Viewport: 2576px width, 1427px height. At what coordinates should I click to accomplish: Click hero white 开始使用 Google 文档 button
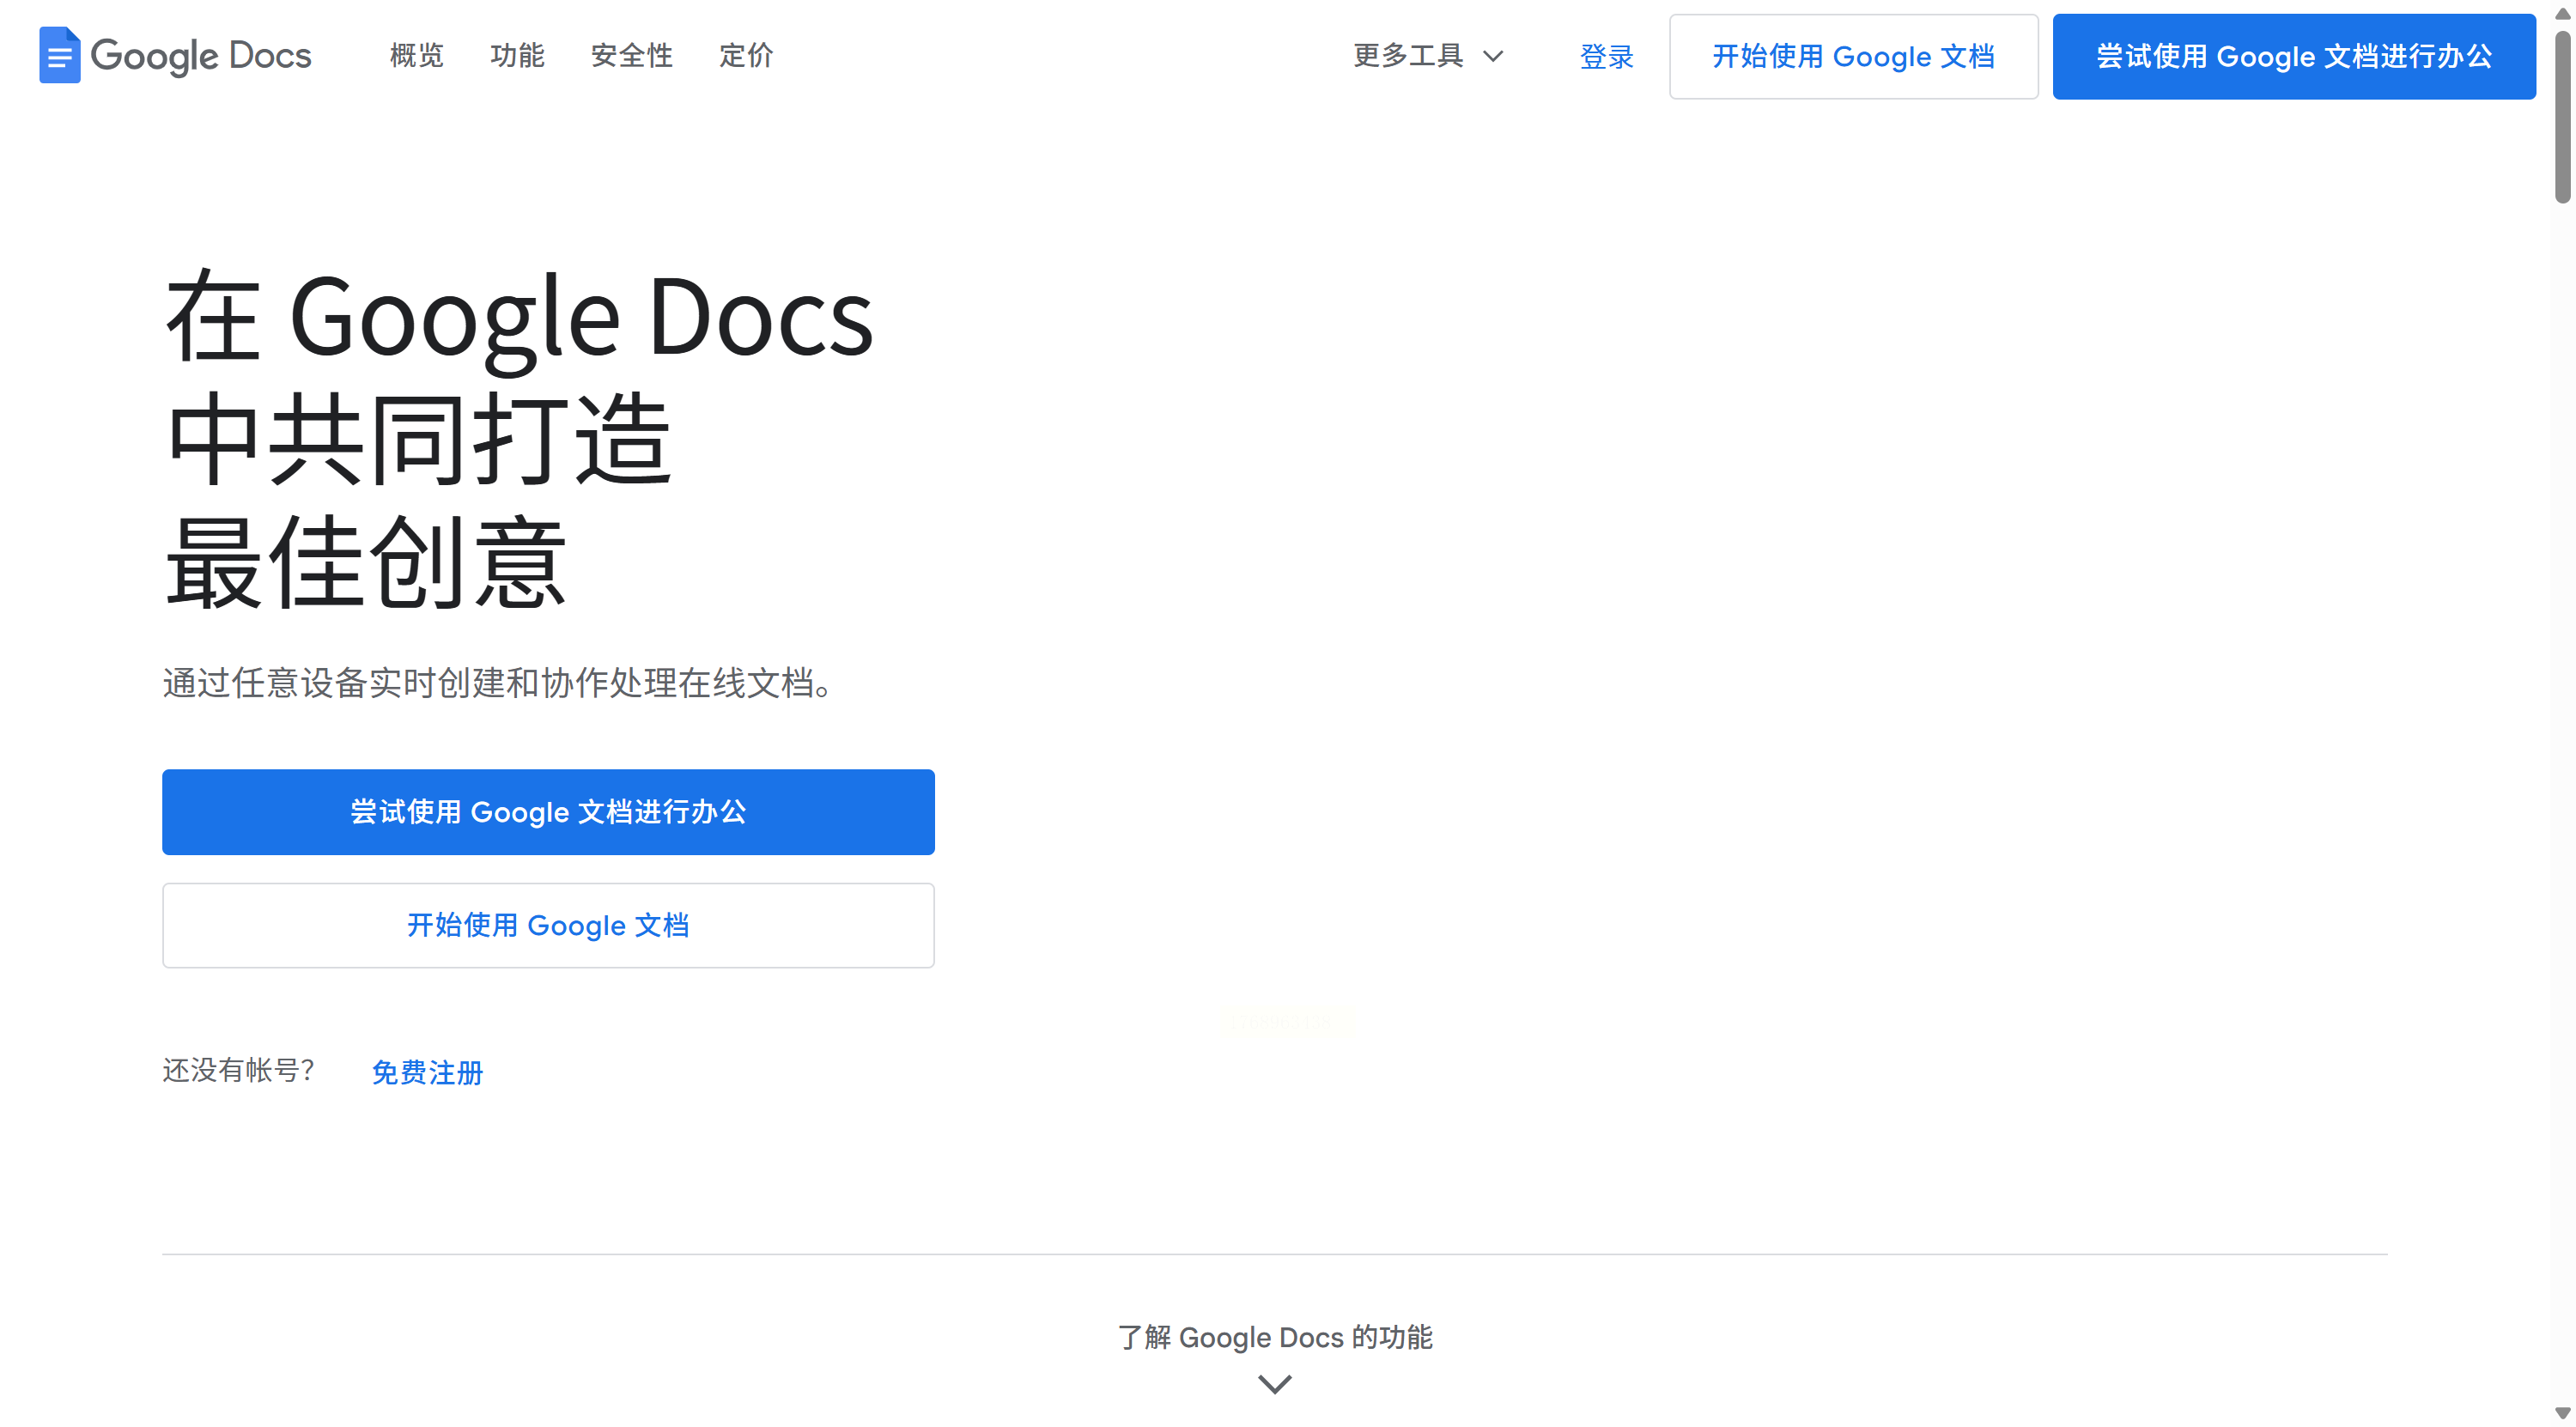(x=548, y=925)
